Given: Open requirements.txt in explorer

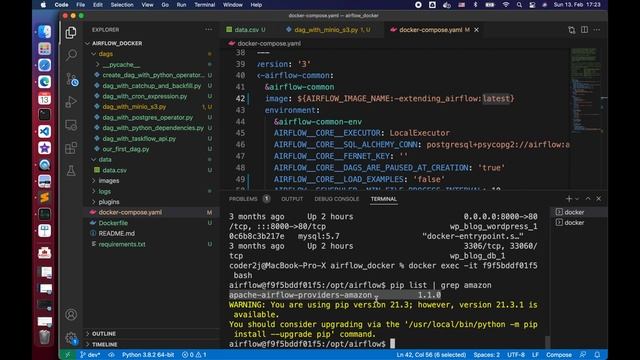Looking at the screenshot, I should point(122,244).
